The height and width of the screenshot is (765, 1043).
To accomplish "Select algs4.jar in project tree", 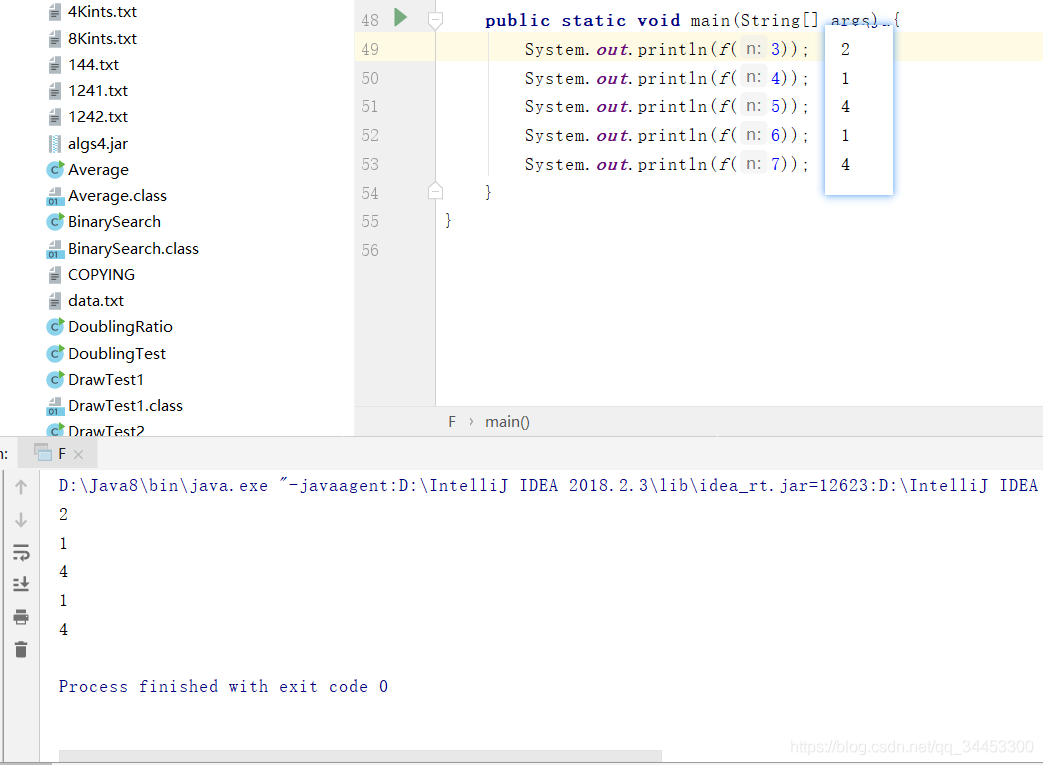I will click(x=98, y=144).
